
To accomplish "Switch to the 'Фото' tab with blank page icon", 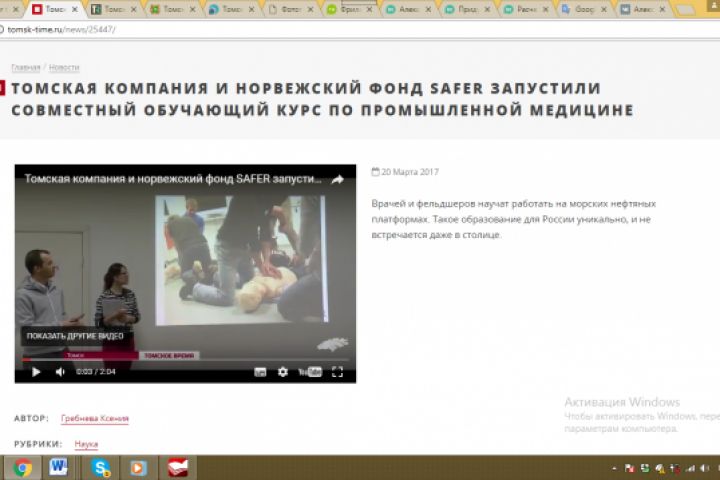I will tap(291, 9).
